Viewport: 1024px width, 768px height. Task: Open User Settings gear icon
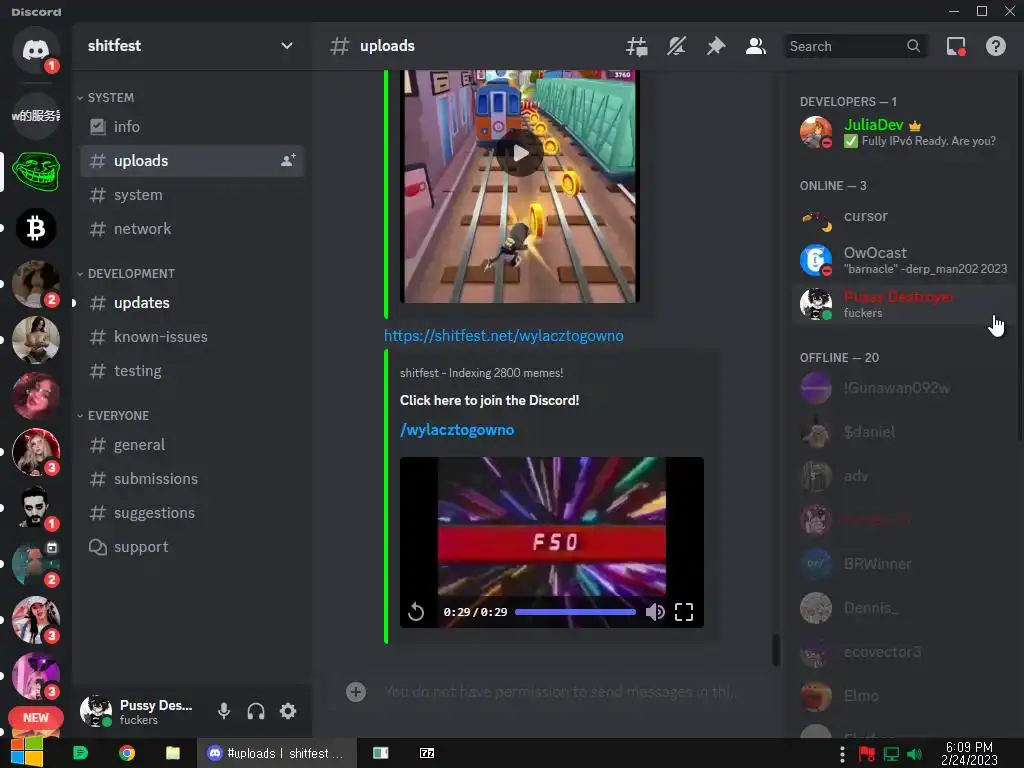288,711
